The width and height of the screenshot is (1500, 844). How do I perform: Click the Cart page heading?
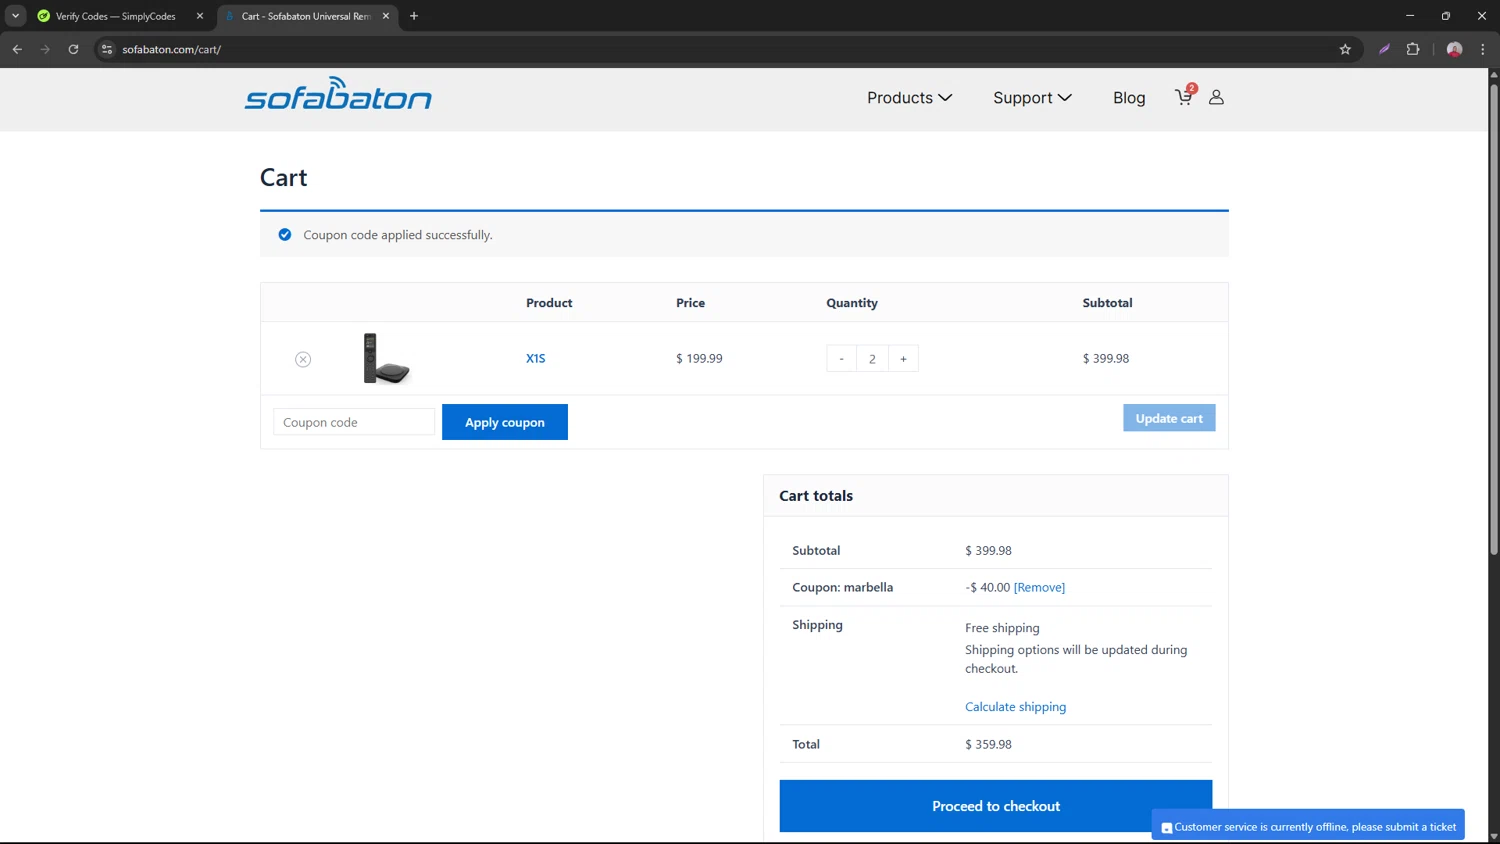(283, 178)
